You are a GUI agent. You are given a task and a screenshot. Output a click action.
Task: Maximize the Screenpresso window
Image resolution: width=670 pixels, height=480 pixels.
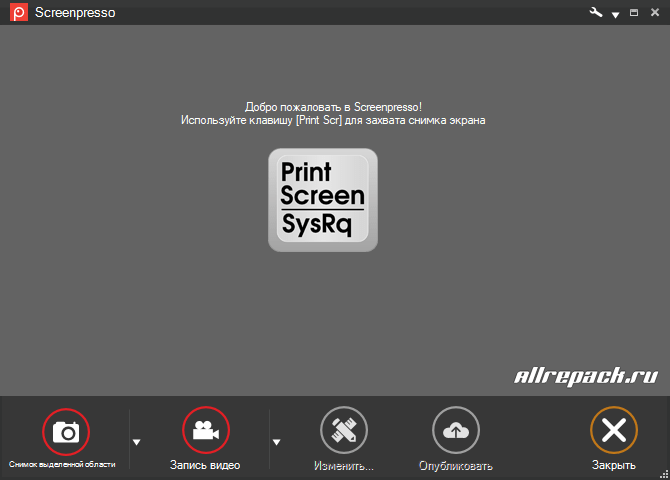634,12
